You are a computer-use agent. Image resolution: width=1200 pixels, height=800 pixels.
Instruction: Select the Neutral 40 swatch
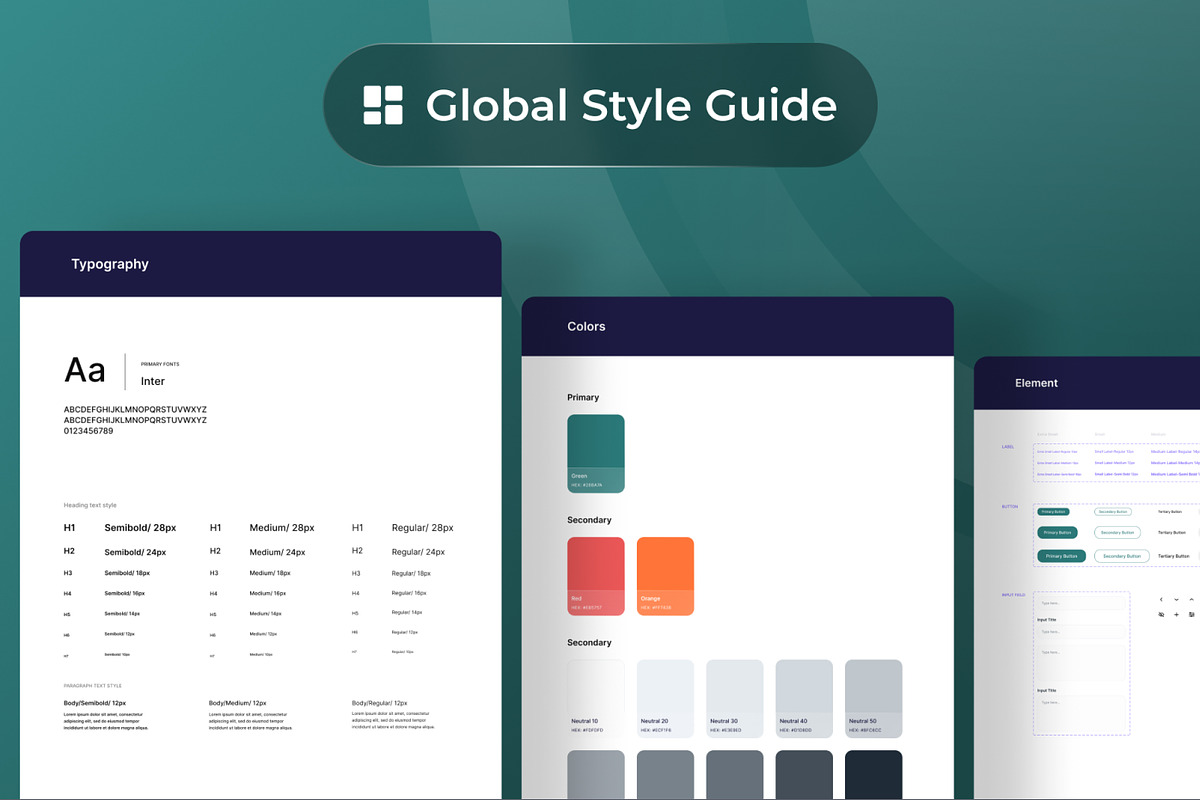pyautogui.click(x=804, y=699)
